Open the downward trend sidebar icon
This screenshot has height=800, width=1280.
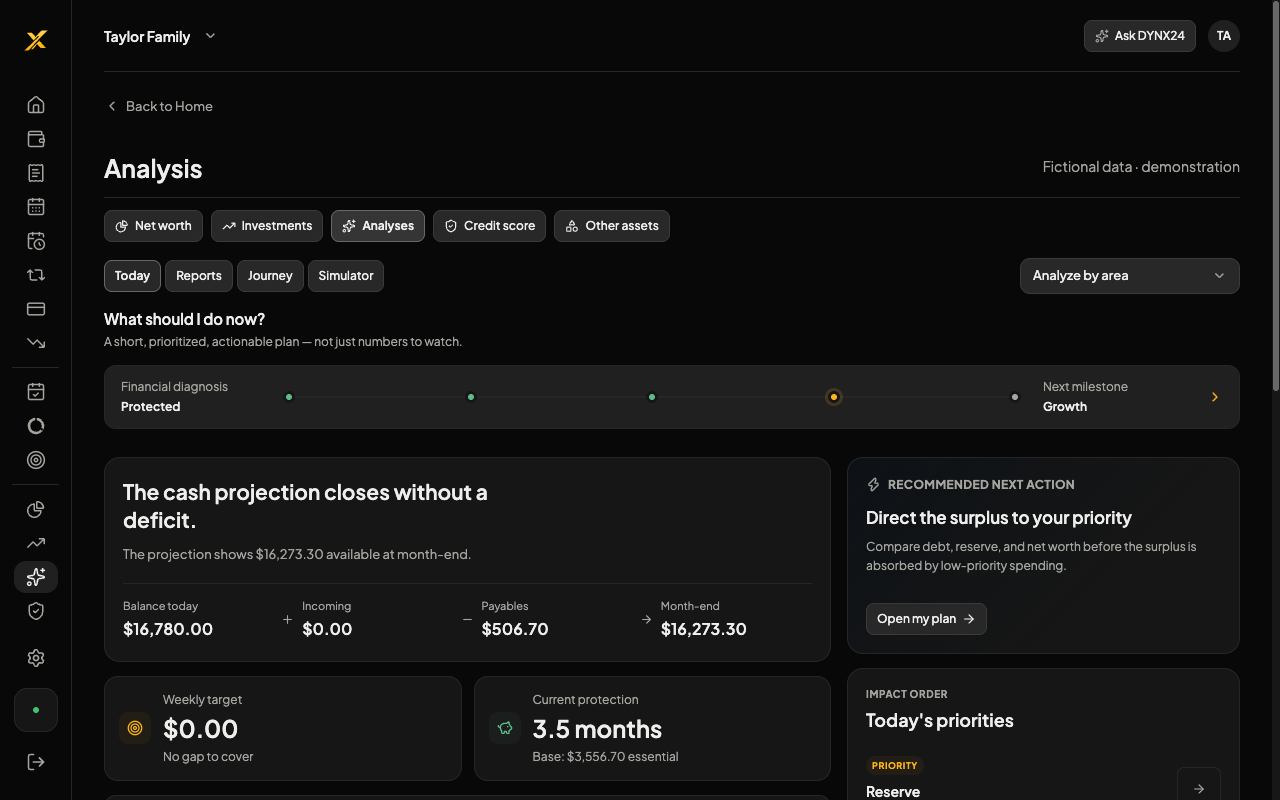click(36, 343)
